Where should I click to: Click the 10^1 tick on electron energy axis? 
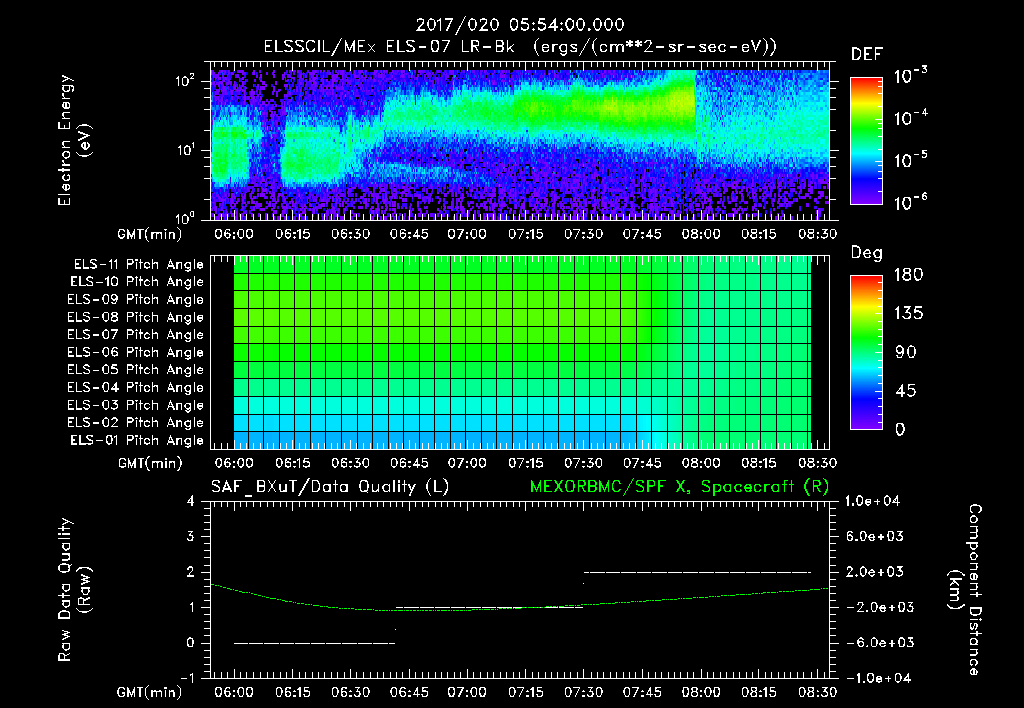click(186, 150)
